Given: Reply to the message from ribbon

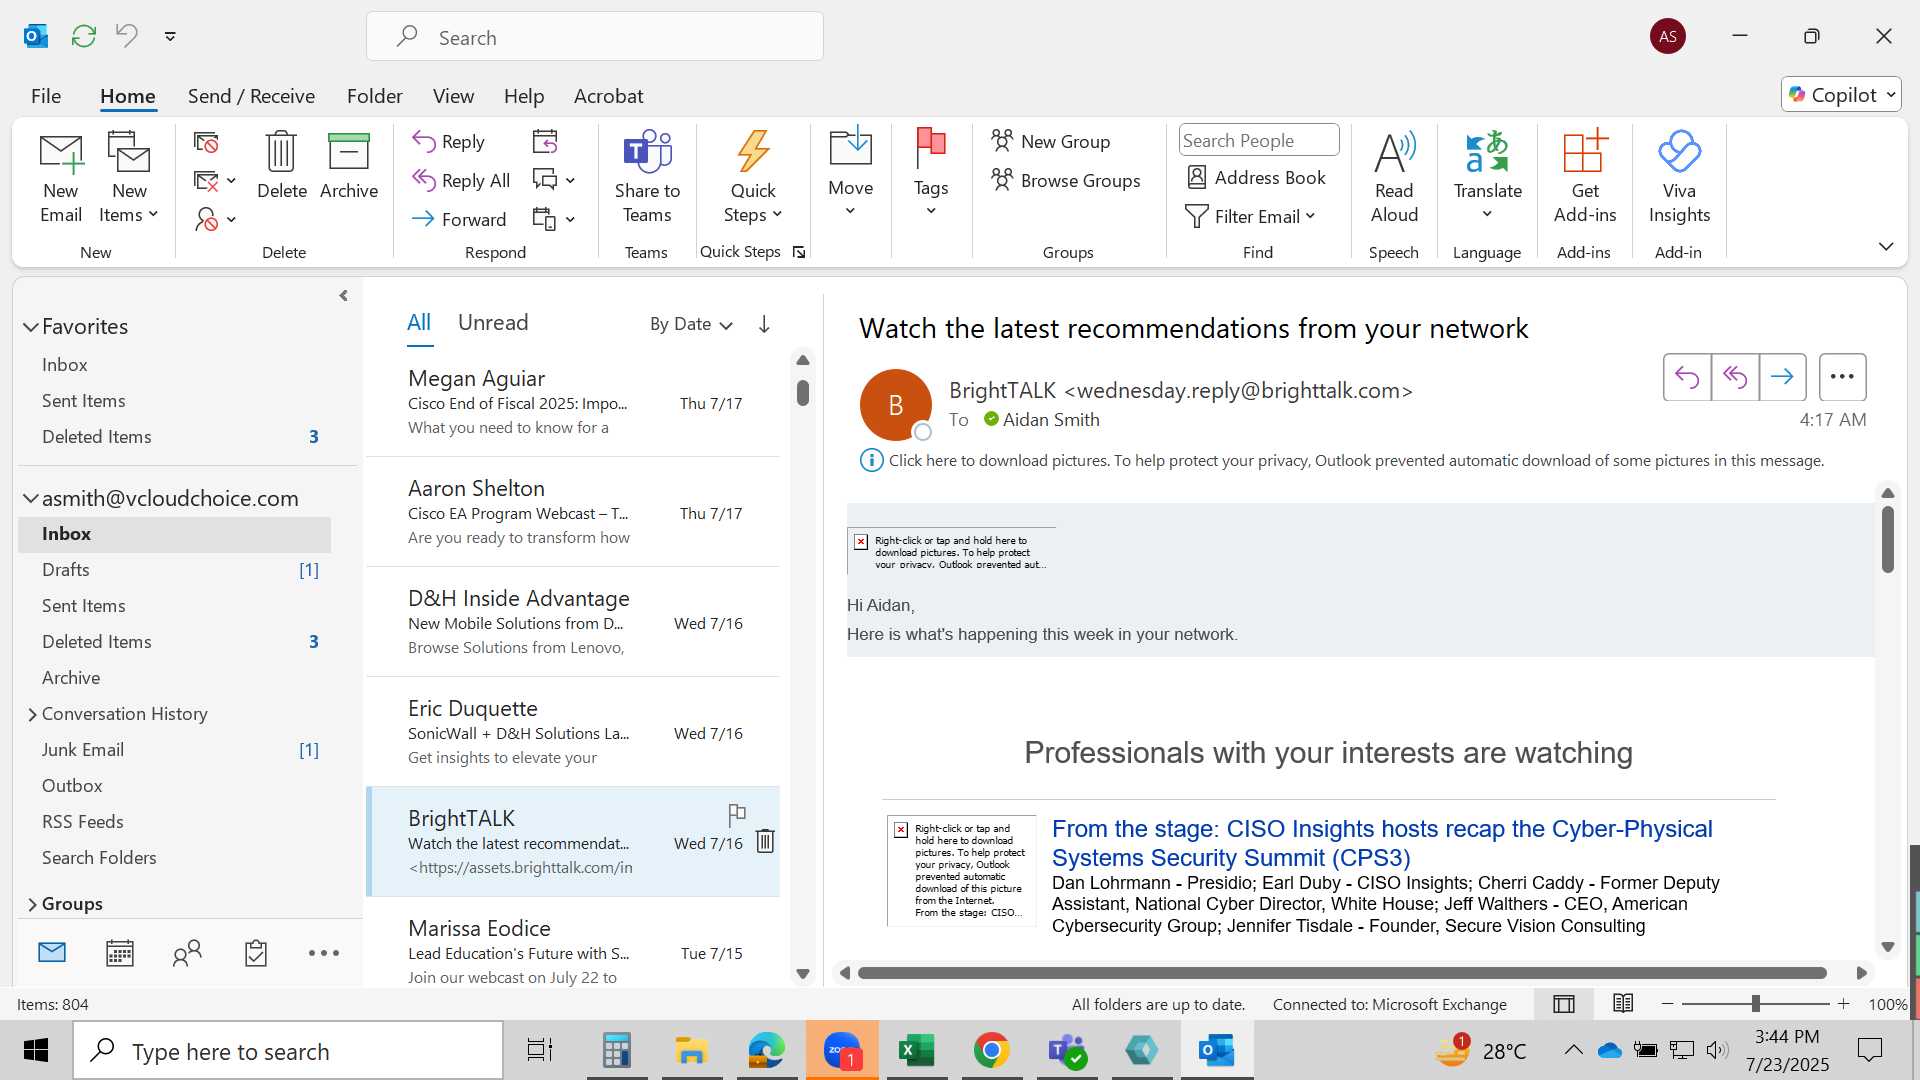Looking at the screenshot, I should [449, 141].
